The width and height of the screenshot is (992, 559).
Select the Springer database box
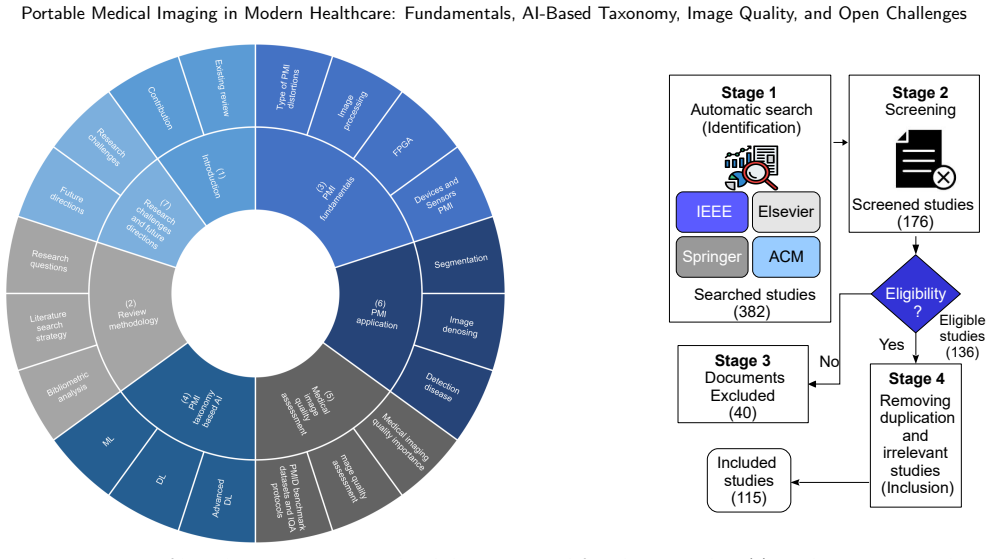coord(712,257)
